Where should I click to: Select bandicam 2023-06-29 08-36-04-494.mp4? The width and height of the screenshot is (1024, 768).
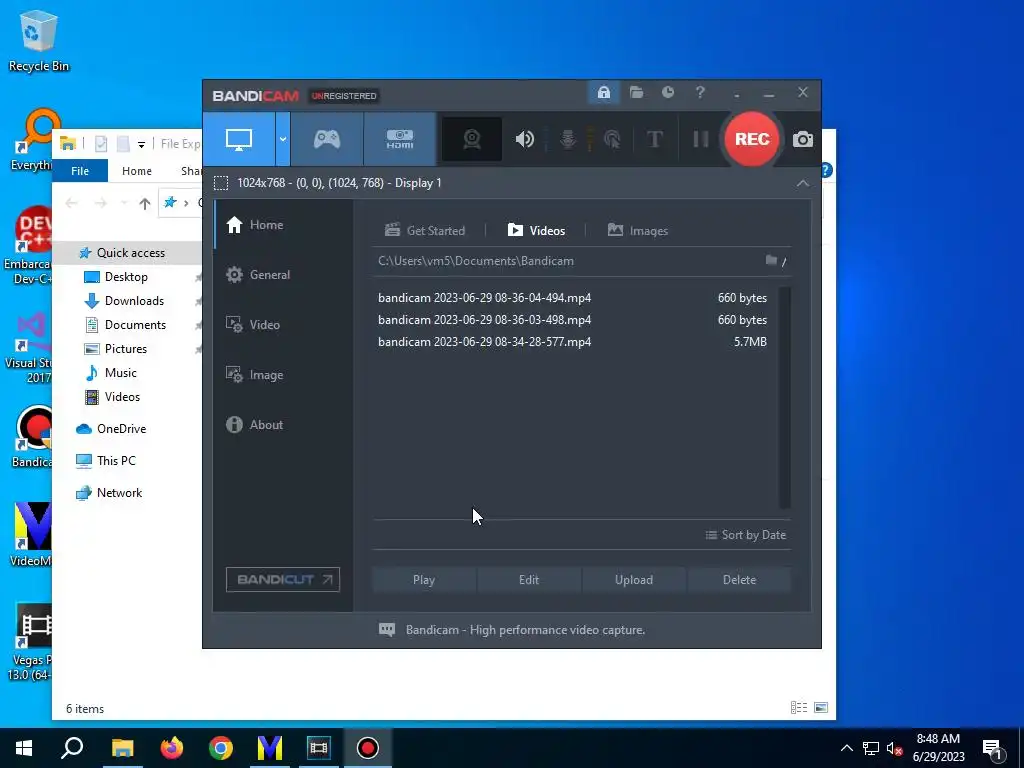click(x=485, y=298)
